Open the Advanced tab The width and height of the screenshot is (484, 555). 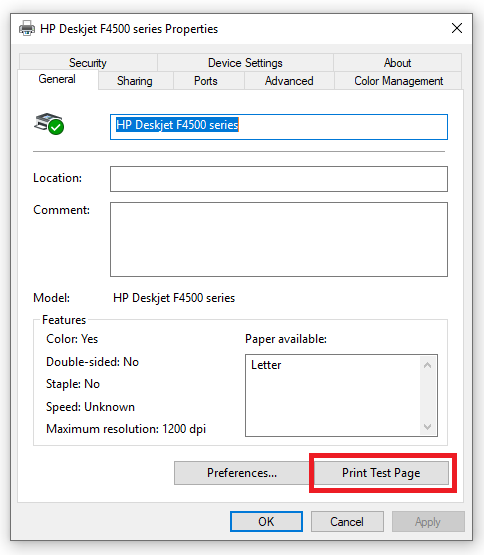[x=289, y=81]
